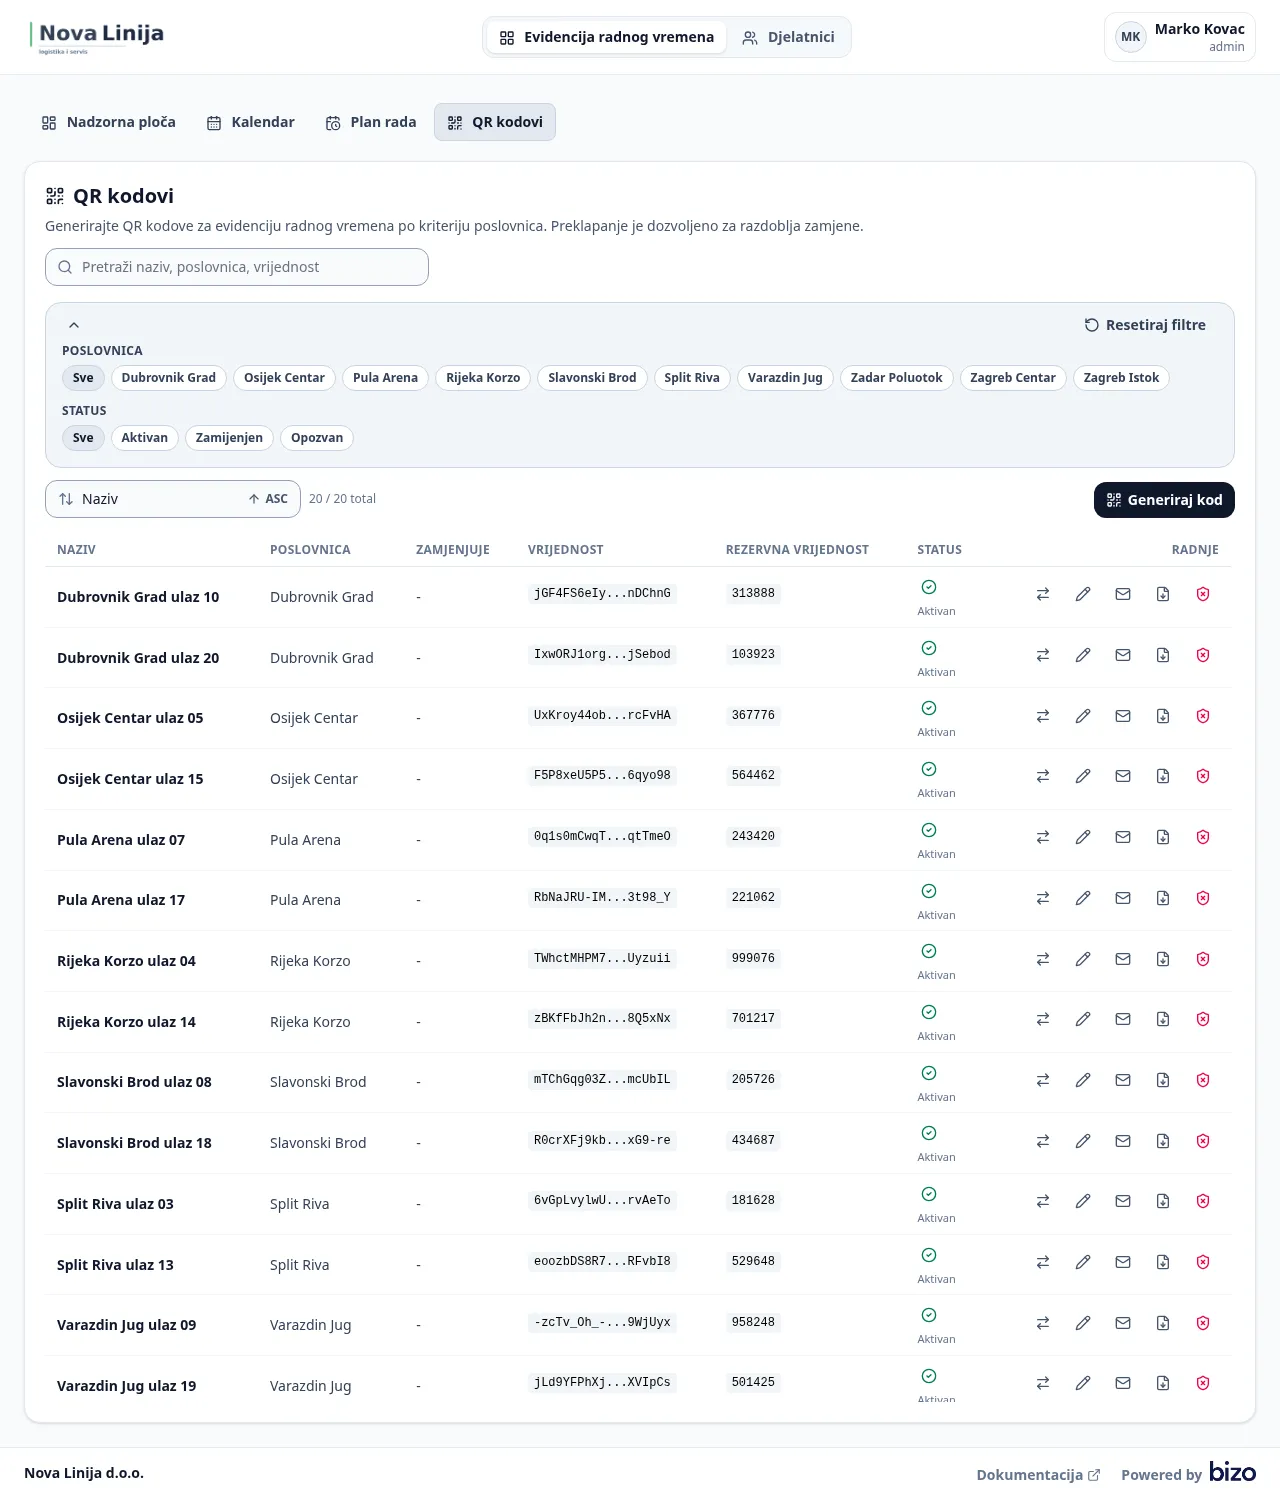The width and height of the screenshot is (1280, 1497).
Task: Select the Aktivan status filter
Action: pyautogui.click(x=144, y=438)
